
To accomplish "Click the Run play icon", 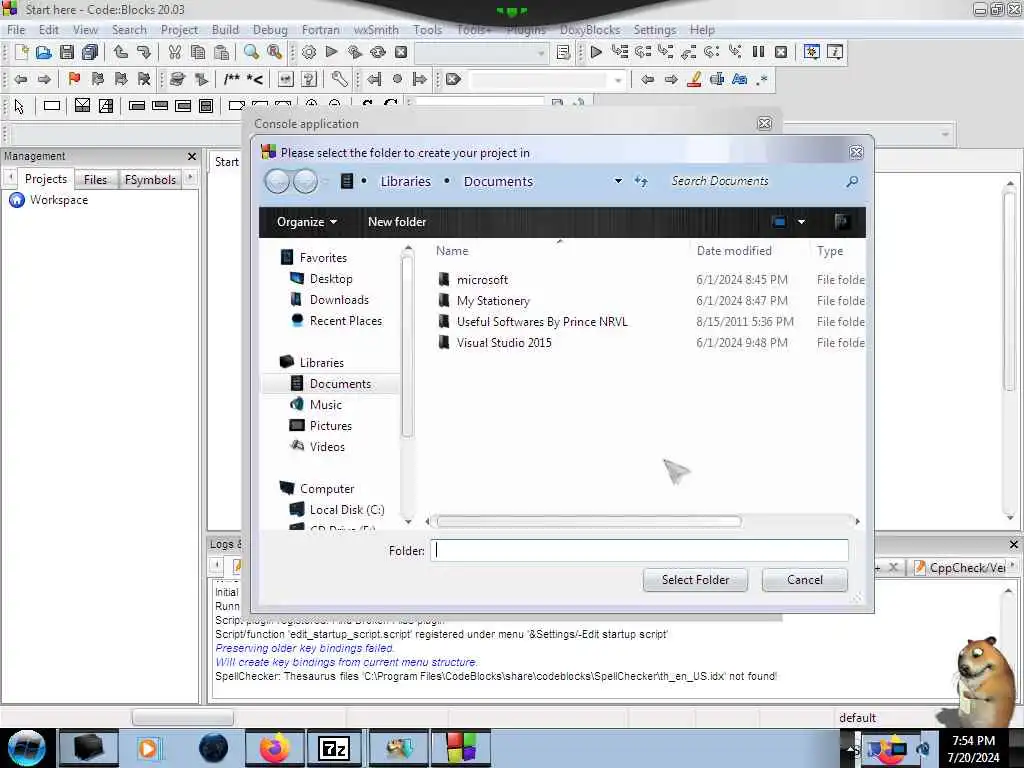I will [332, 52].
